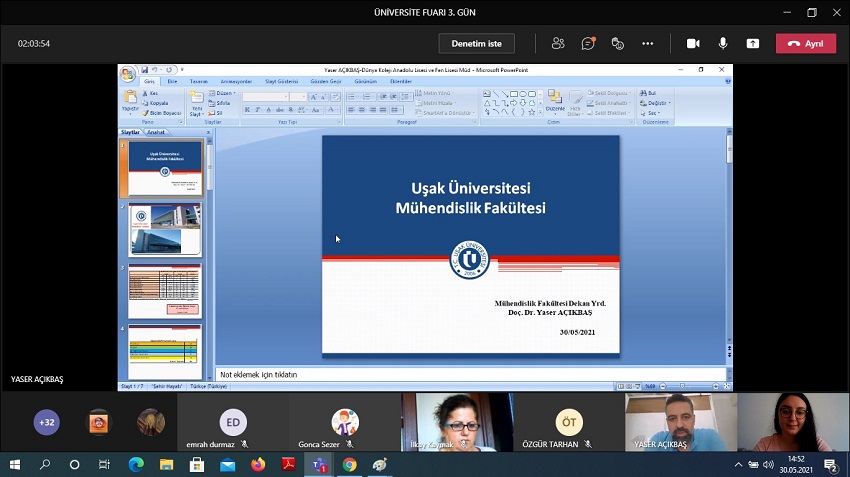This screenshot has width=850, height=477.
Task: Open the Windows Start menu
Action: point(15,465)
